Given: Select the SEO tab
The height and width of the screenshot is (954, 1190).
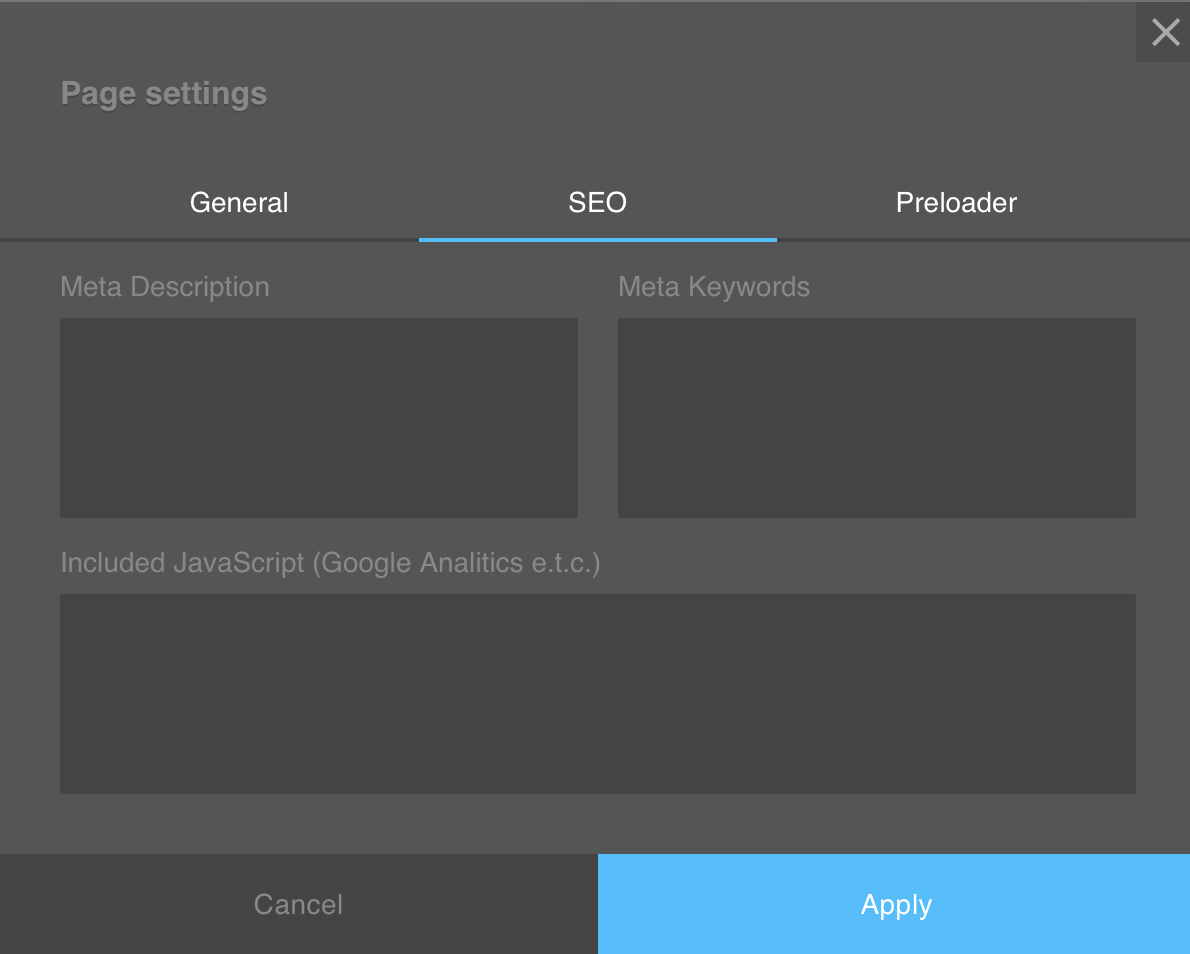Looking at the screenshot, I should (597, 202).
